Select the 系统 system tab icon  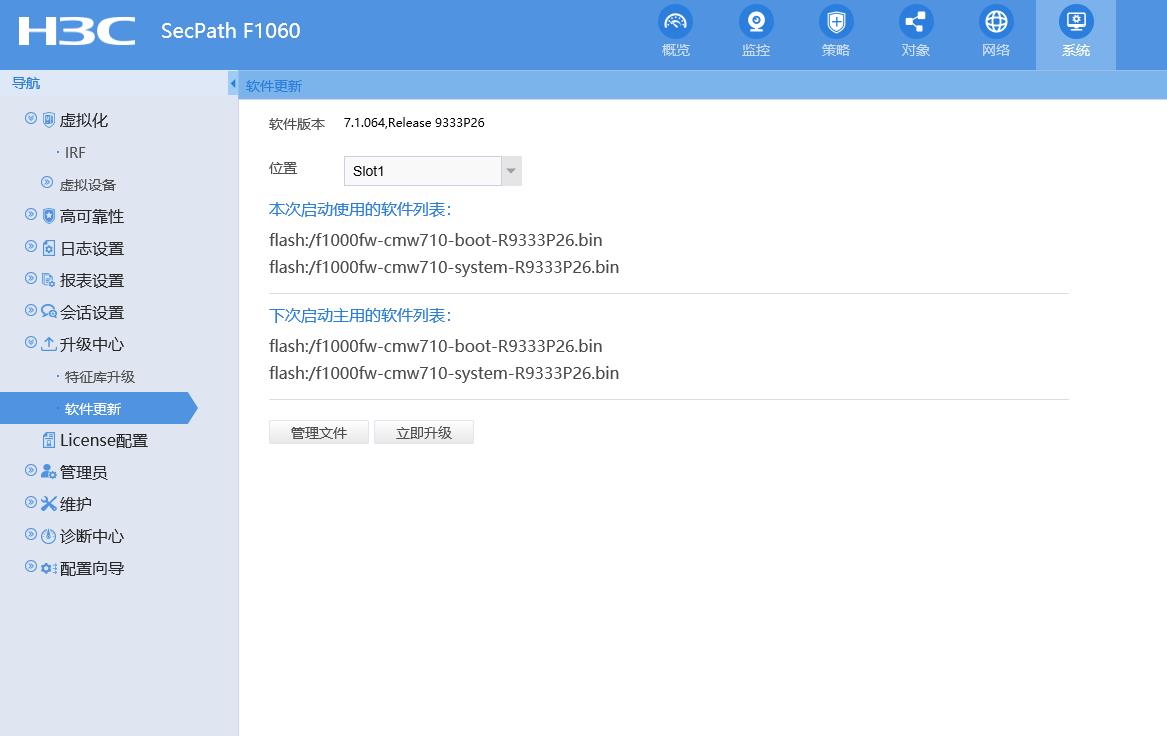click(1076, 22)
